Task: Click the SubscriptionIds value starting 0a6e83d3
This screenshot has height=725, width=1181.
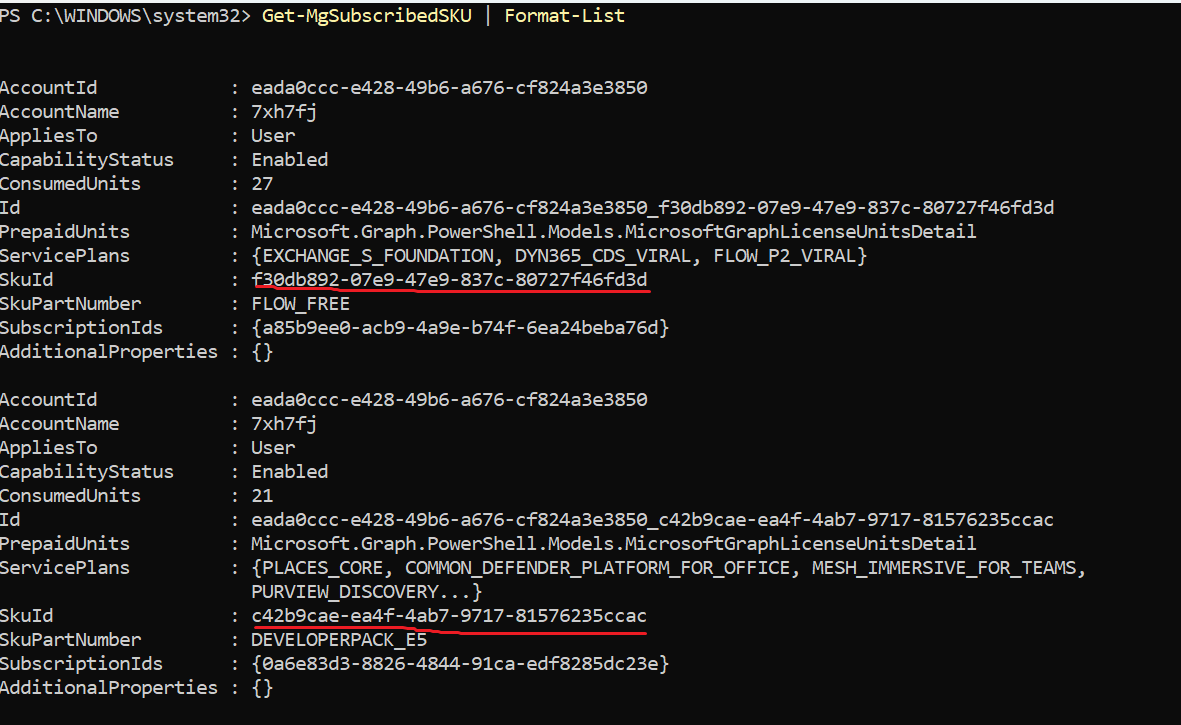Action: pos(460,663)
